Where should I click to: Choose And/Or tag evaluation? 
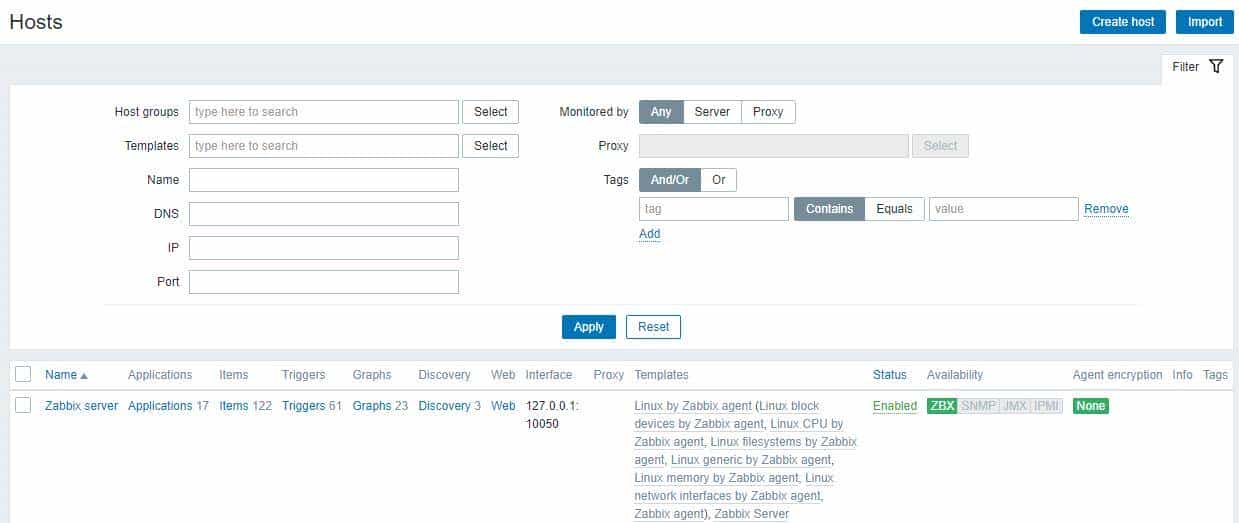pos(670,180)
